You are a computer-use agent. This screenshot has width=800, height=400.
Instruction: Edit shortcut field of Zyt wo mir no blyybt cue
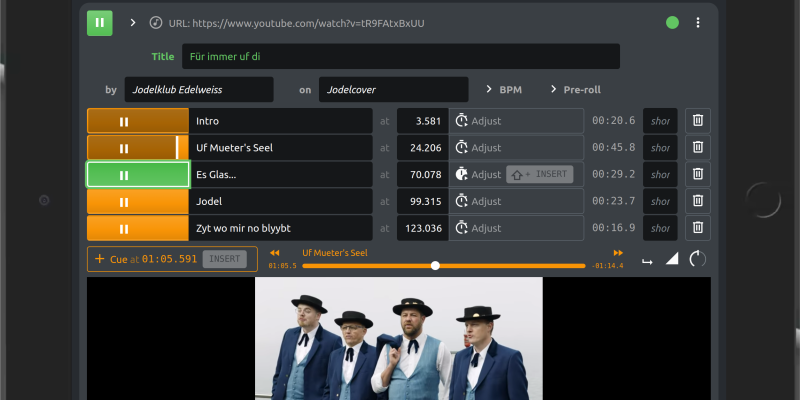660,228
